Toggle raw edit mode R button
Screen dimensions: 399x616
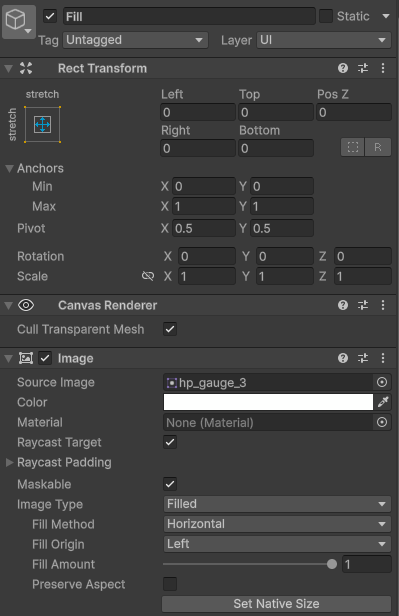(x=378, y=147)
